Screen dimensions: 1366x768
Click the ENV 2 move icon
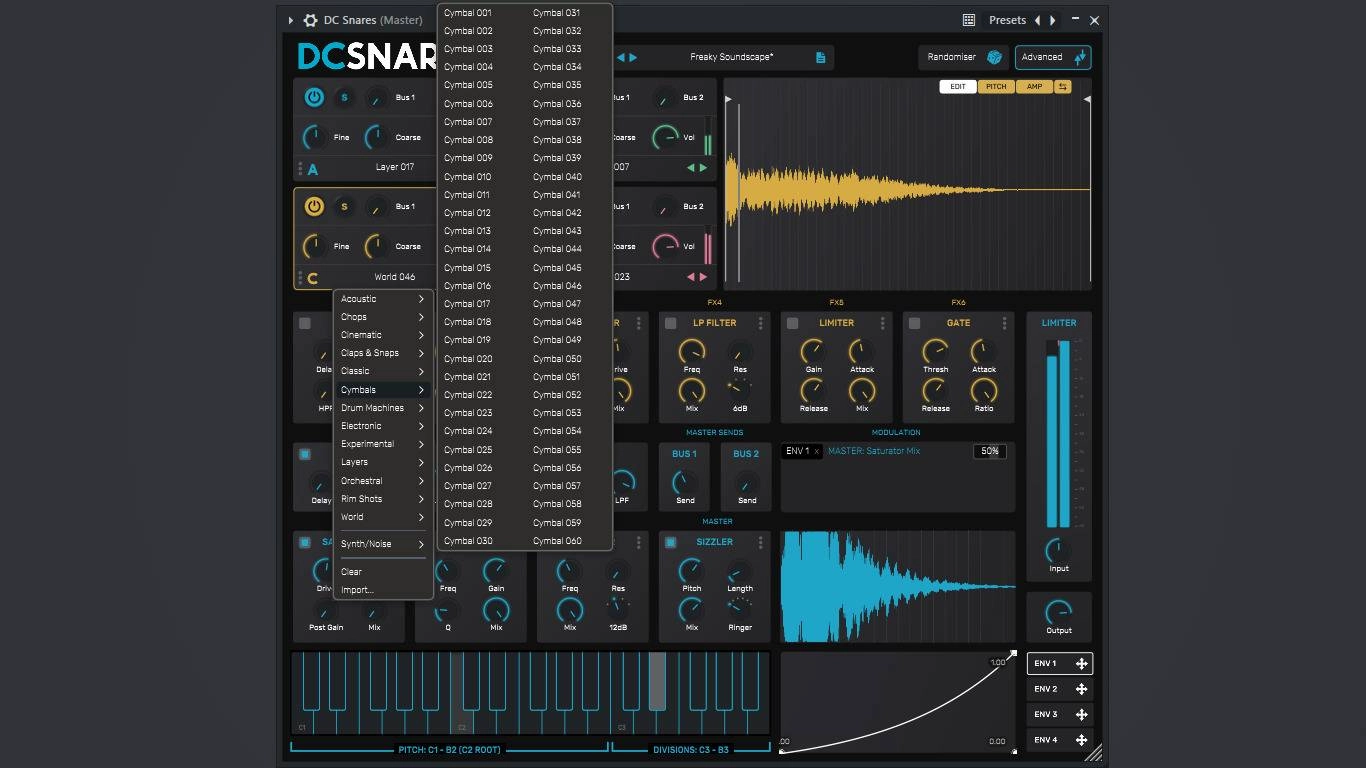click(x=1081, y=689)
